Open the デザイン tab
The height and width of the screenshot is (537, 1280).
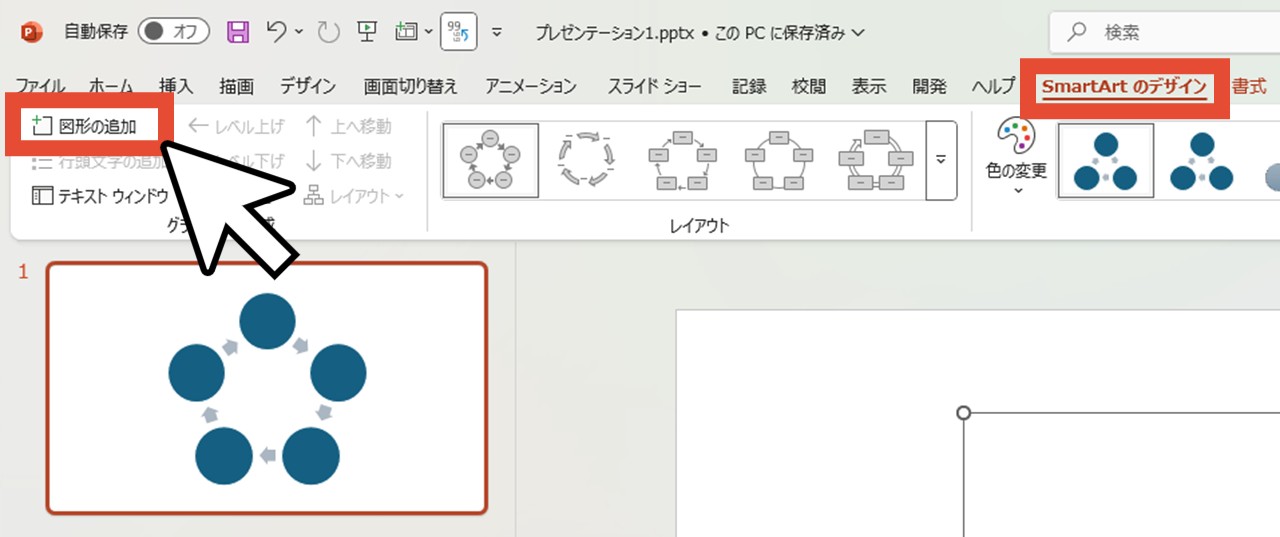point(308,87)
